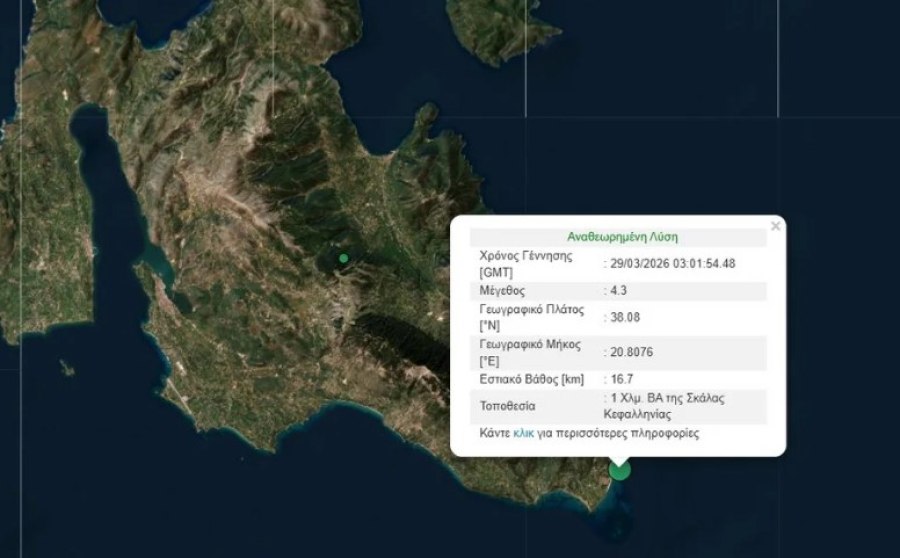Click the origin time value 29/03/2026 03:01:54.48
This screenshot has width=900, height=558.
click(x=673, y=264)
